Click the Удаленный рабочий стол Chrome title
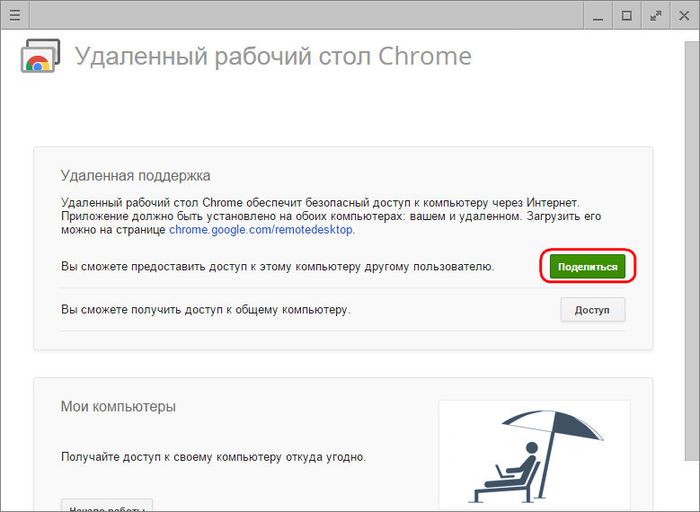Image resolution: width=700 pixels, height=512 pixels. (273, 56)
